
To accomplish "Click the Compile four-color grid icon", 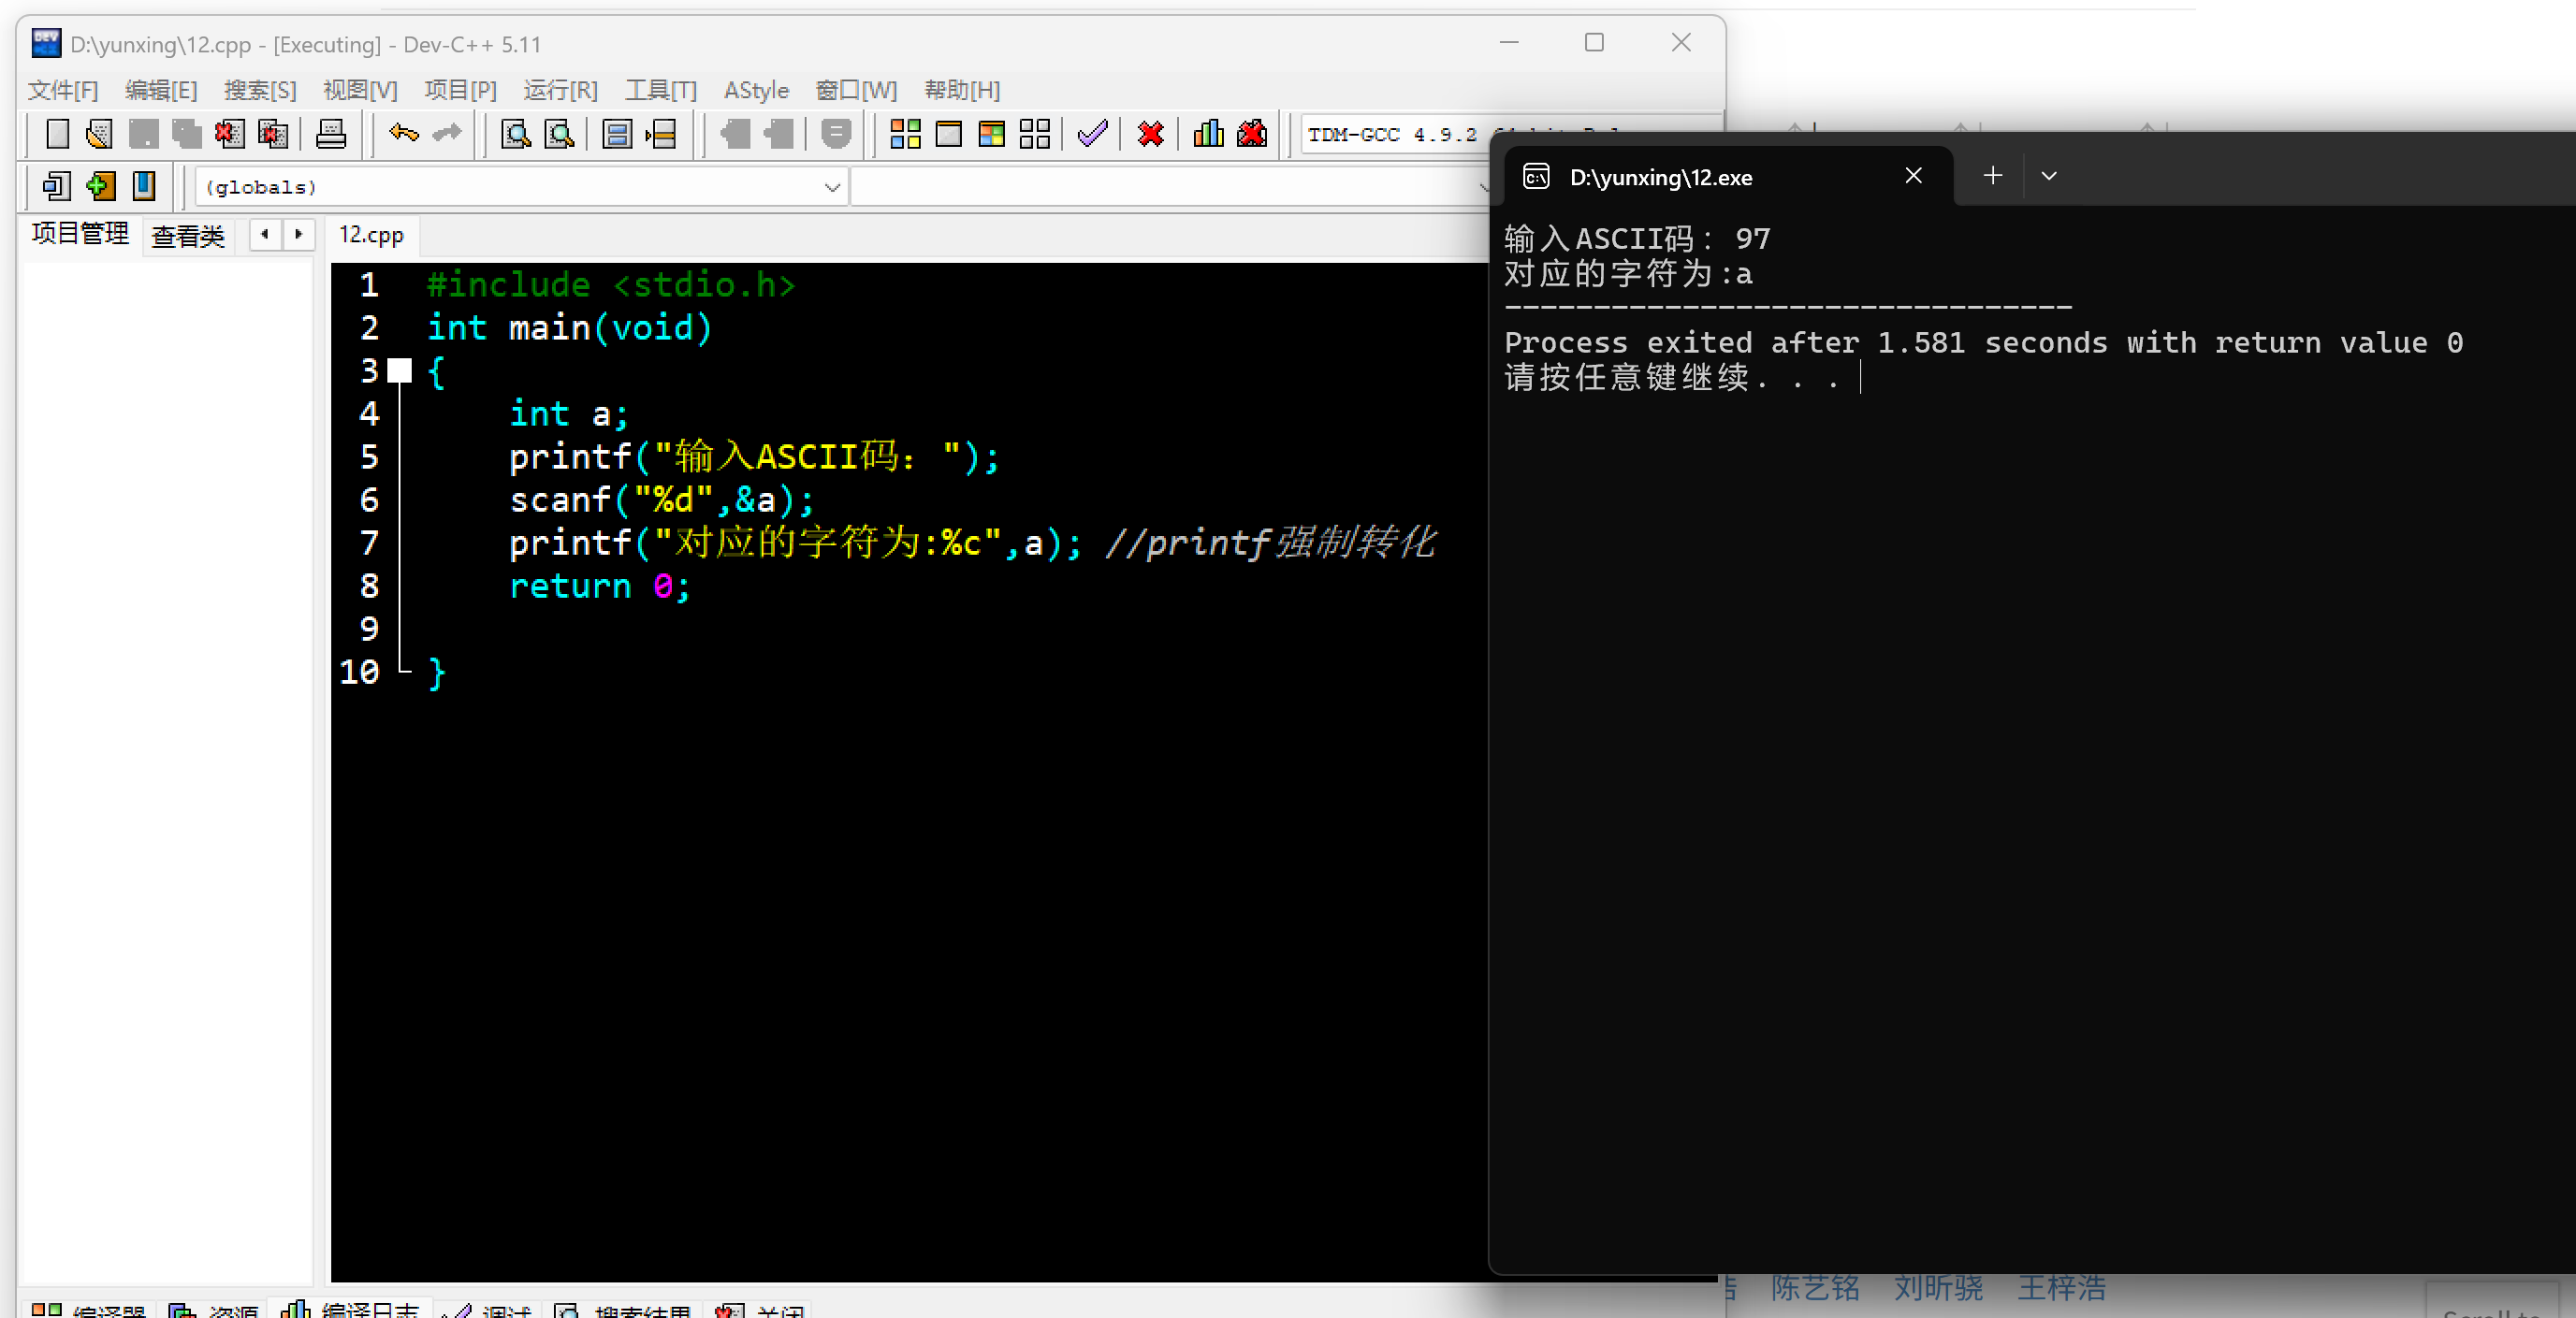I will click(x=905, y=134).
